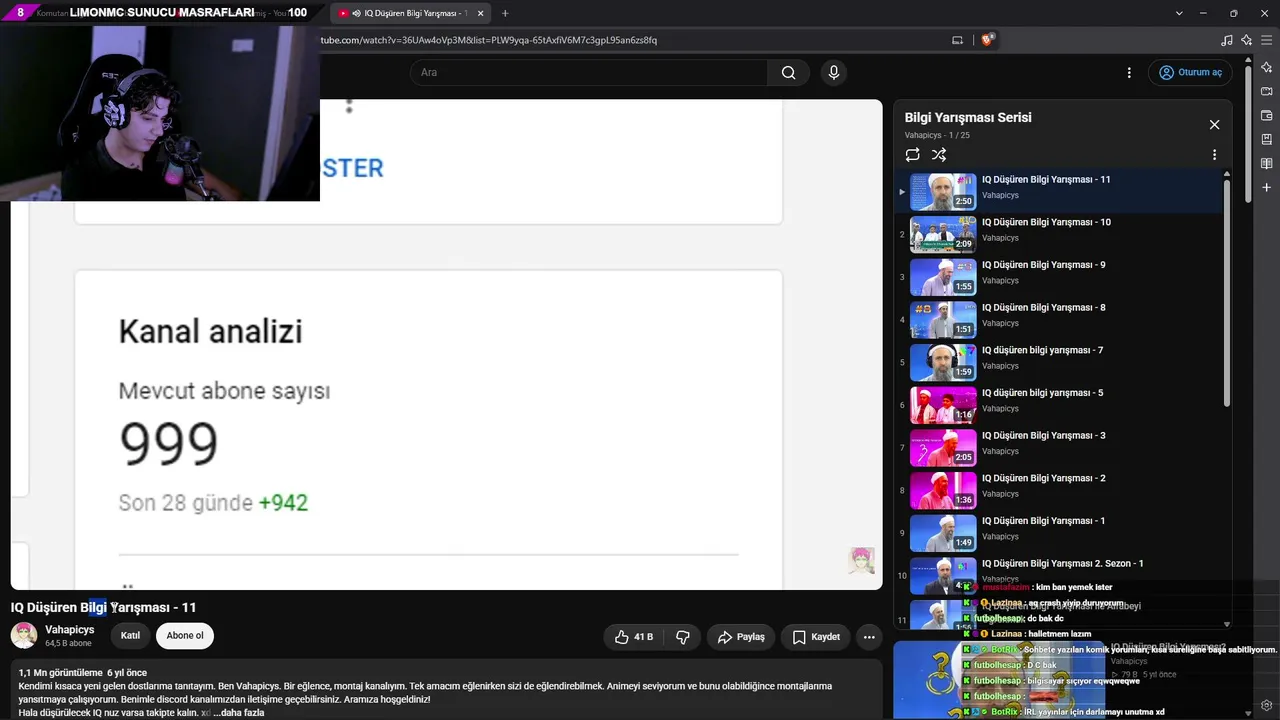1280x720 pixels.
Task: Sign in with the Oturum aç button
Action: (1190, 72)
